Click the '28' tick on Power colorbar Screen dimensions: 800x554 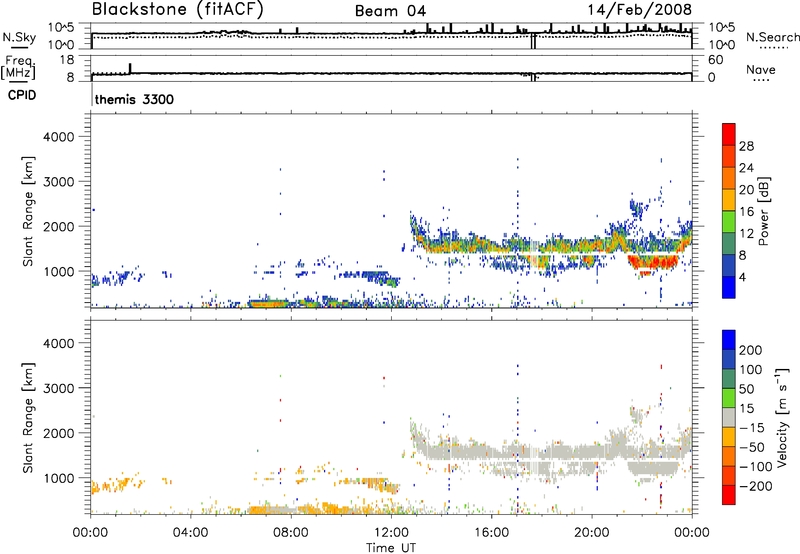pos(746,146)
